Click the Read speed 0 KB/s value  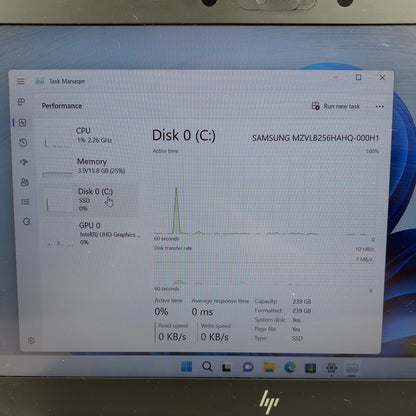tap(172, 337)
